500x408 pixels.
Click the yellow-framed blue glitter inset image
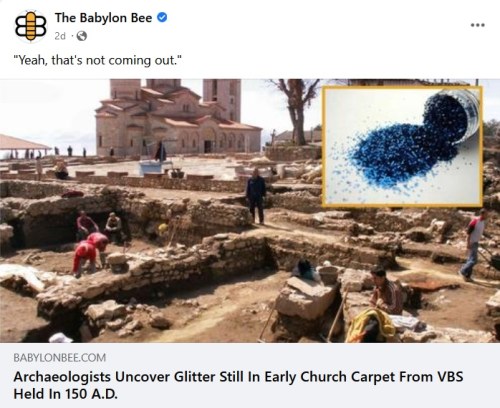[x=402, y=146]
